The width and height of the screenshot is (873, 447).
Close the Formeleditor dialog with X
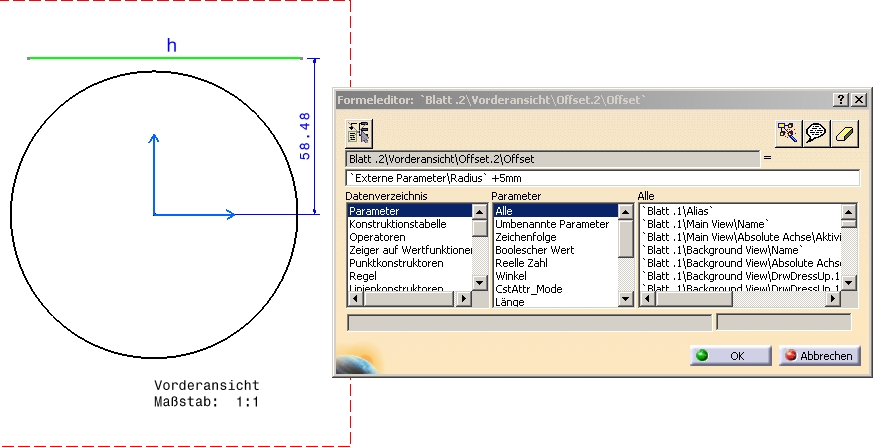point(859,100)
